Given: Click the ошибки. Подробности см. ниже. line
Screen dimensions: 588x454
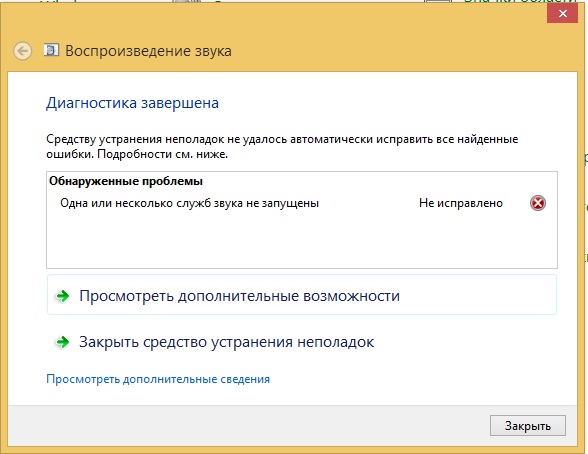Looking at the screenshot, I should (137, 154).
